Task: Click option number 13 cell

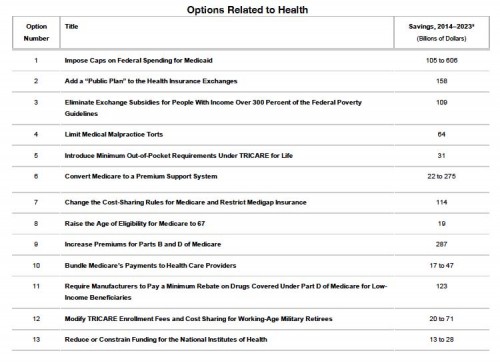Action: click(x=36, y=339)
